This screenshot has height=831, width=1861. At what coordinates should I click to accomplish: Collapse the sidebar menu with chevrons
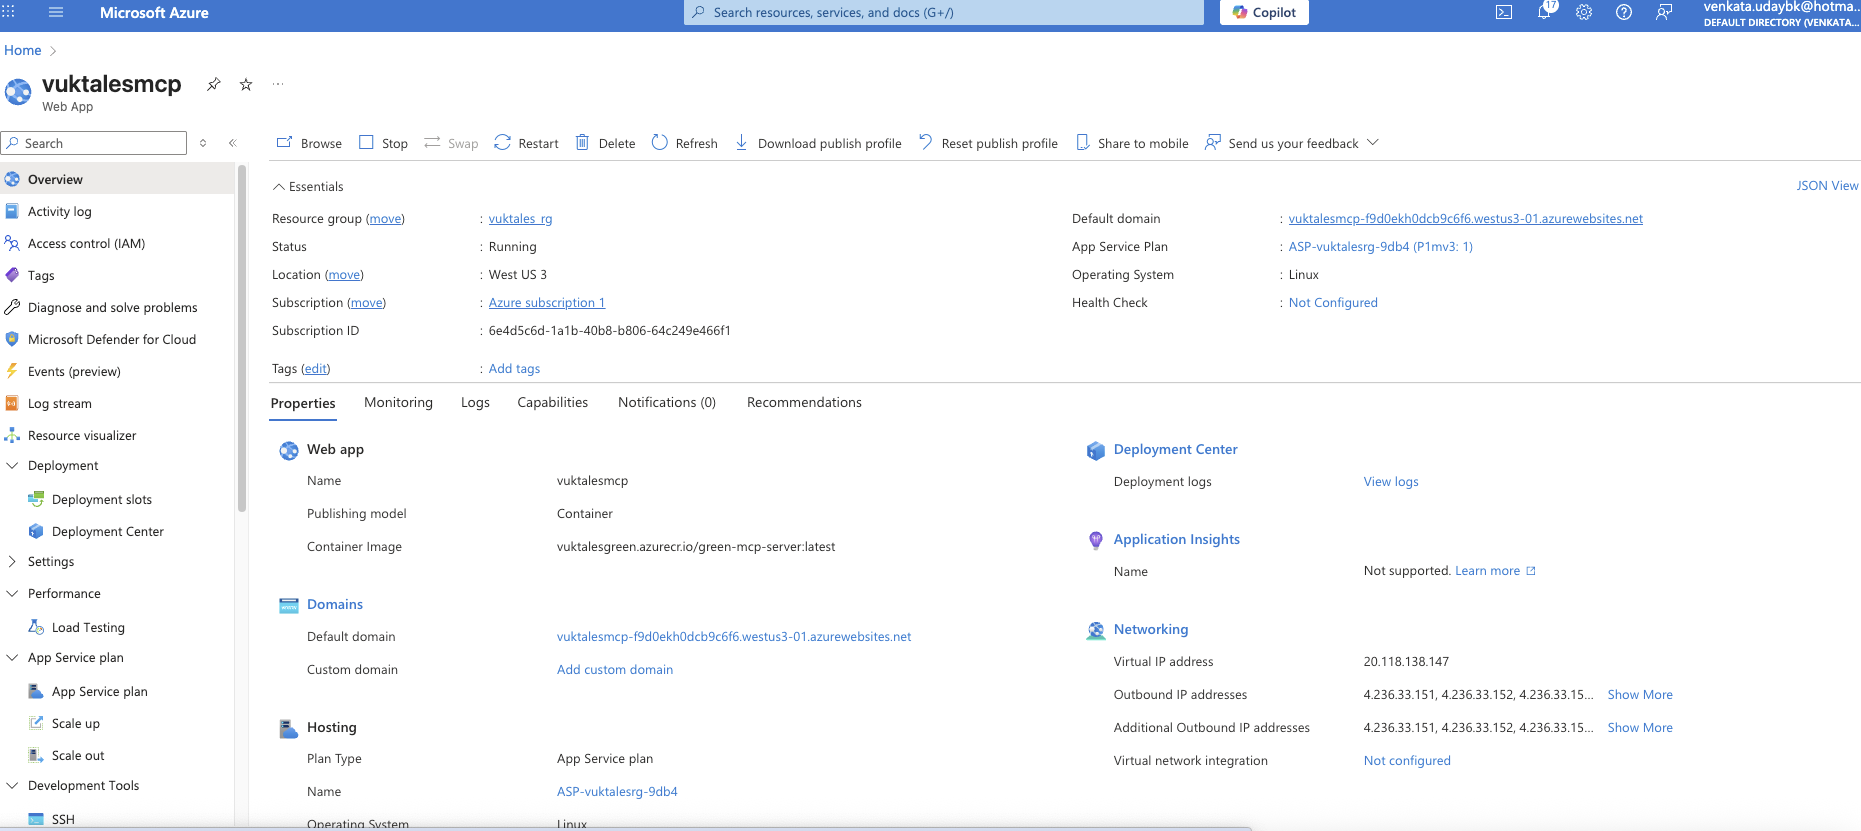[233, 143]
